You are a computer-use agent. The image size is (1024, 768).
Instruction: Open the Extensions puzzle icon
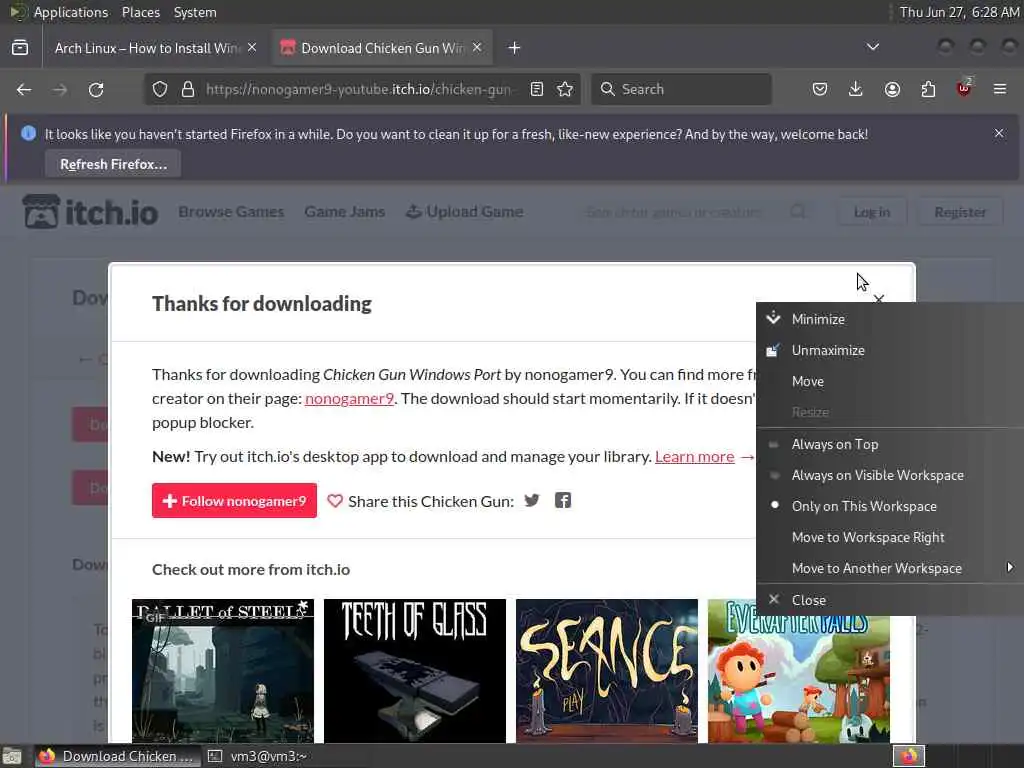tap(928, 89)
